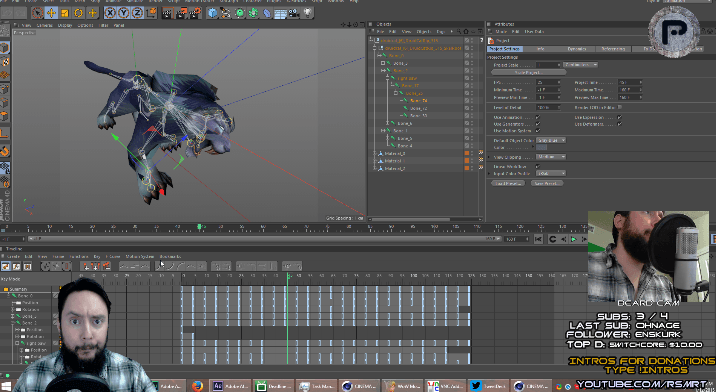Toggle Use Deformers checkbox

click(620, 124)
